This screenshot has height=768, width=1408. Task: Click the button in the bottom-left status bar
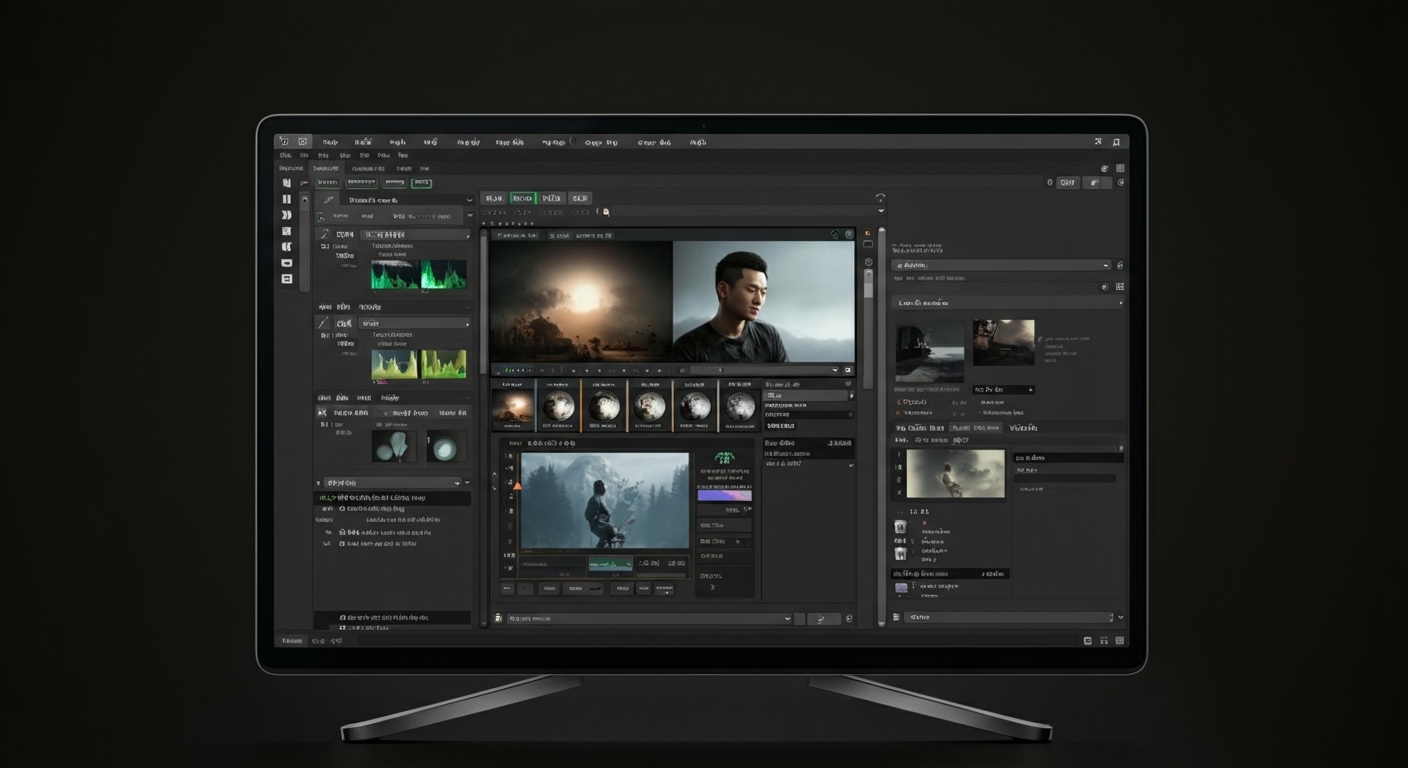291,640
